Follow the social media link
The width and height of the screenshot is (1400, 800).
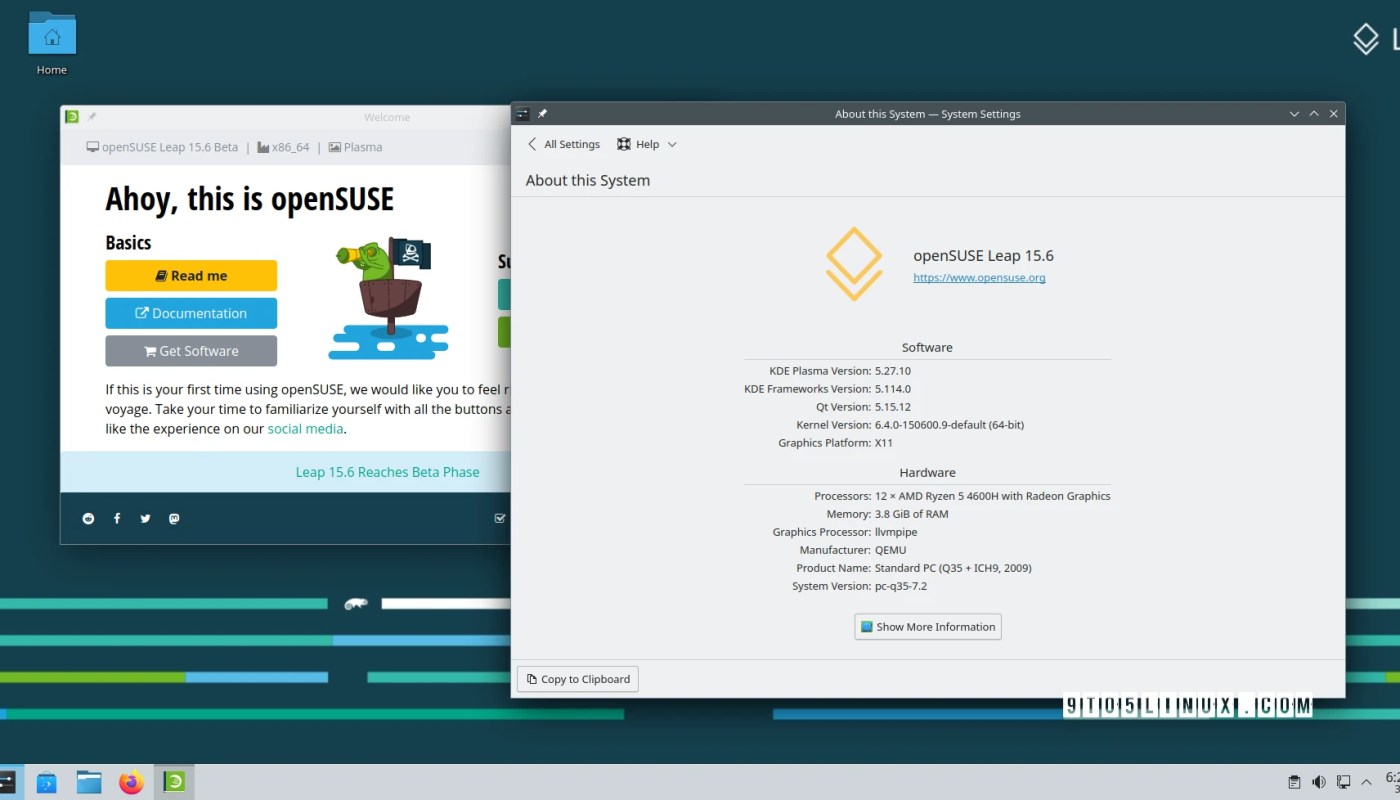pyautogui.click(x=305, y=428)
